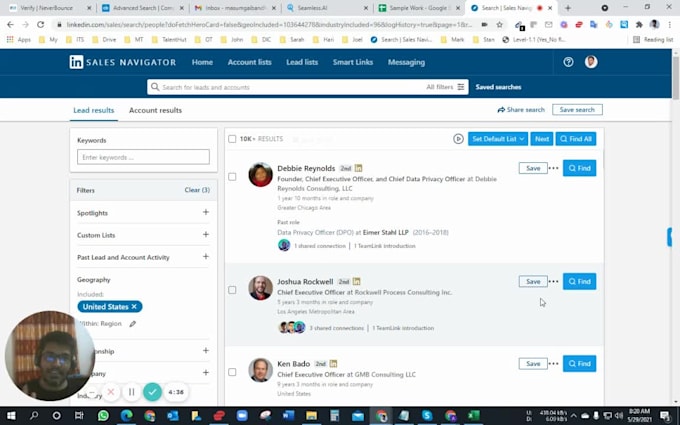
Task: Click the Save search button
Action: pos(577,110)
